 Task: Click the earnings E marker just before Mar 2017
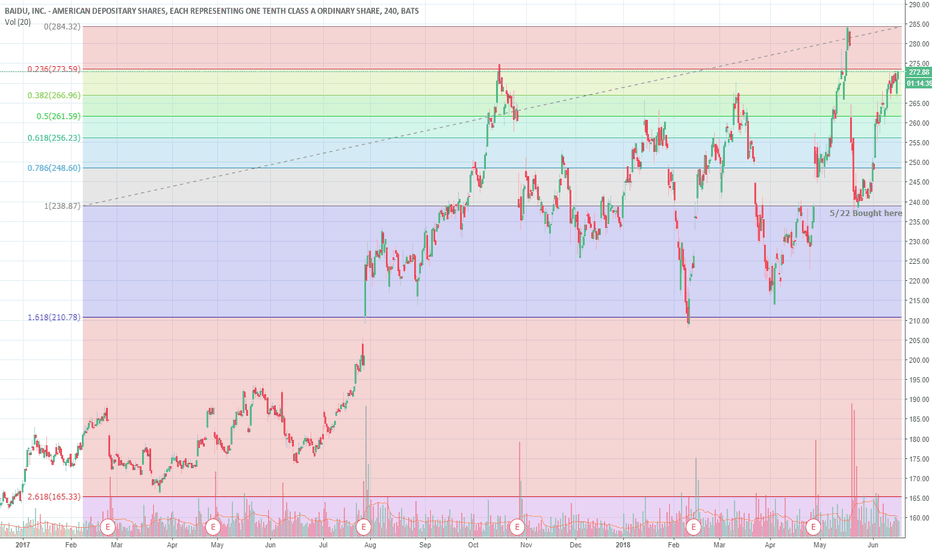pos(108,527)
